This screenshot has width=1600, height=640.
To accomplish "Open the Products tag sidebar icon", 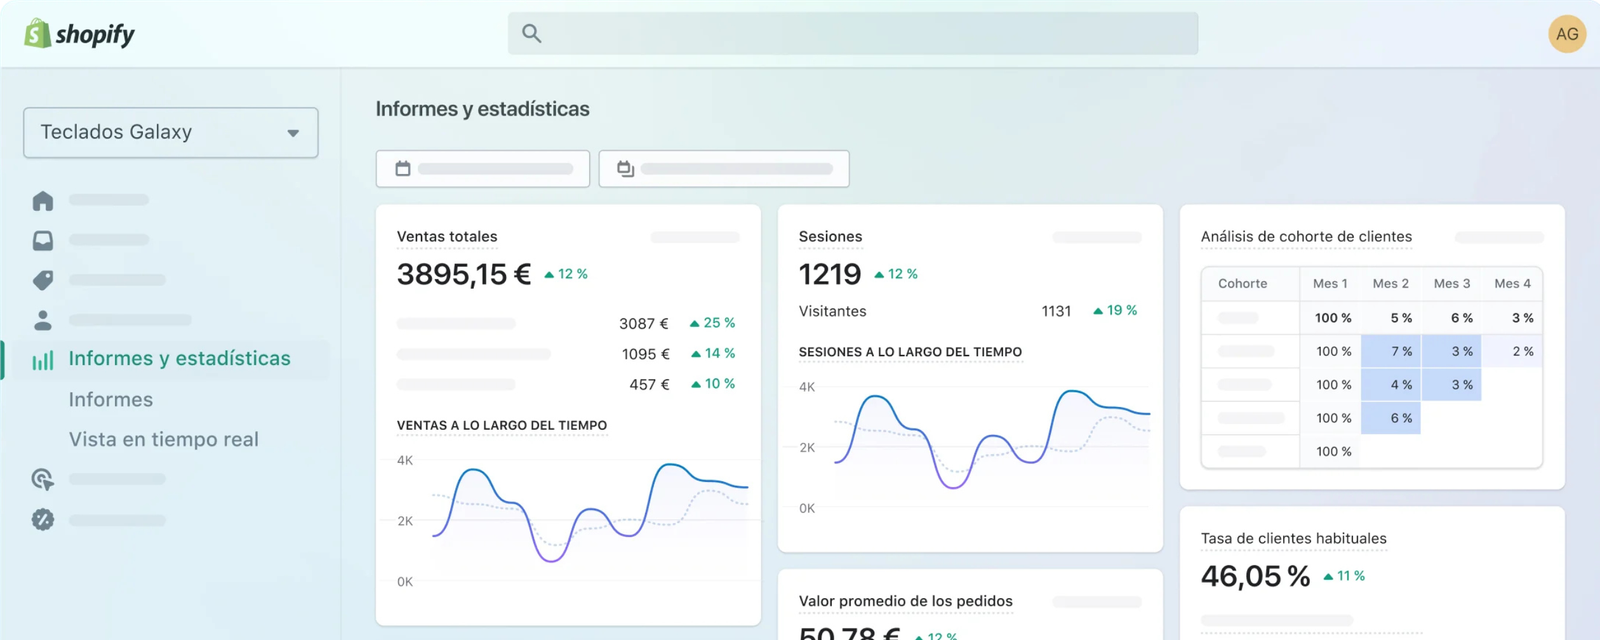I will point(43,281).
